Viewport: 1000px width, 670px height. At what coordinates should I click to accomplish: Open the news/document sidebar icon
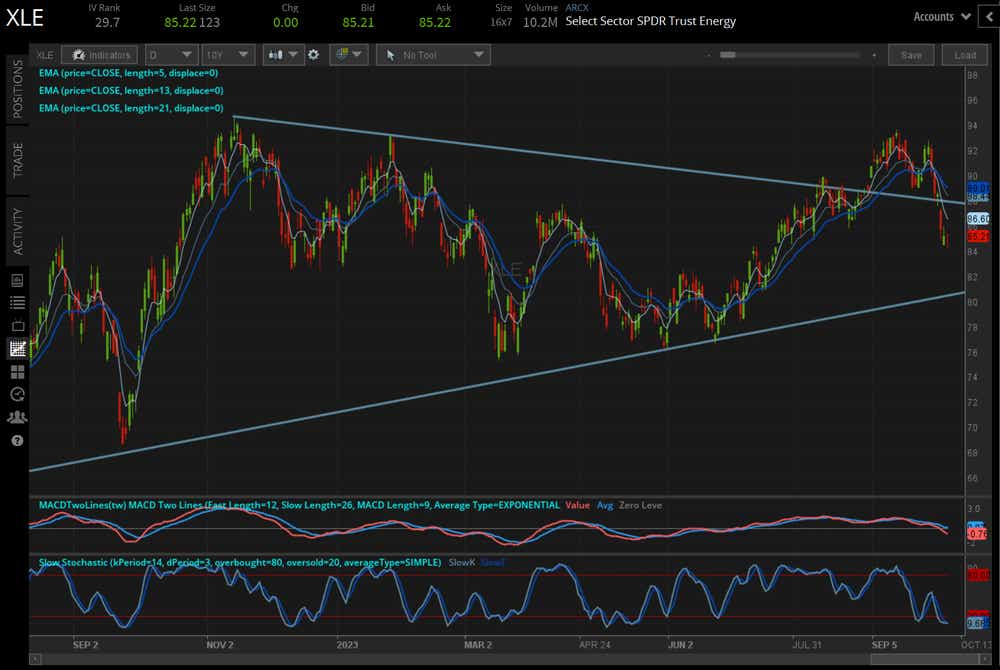click(17, 280)
